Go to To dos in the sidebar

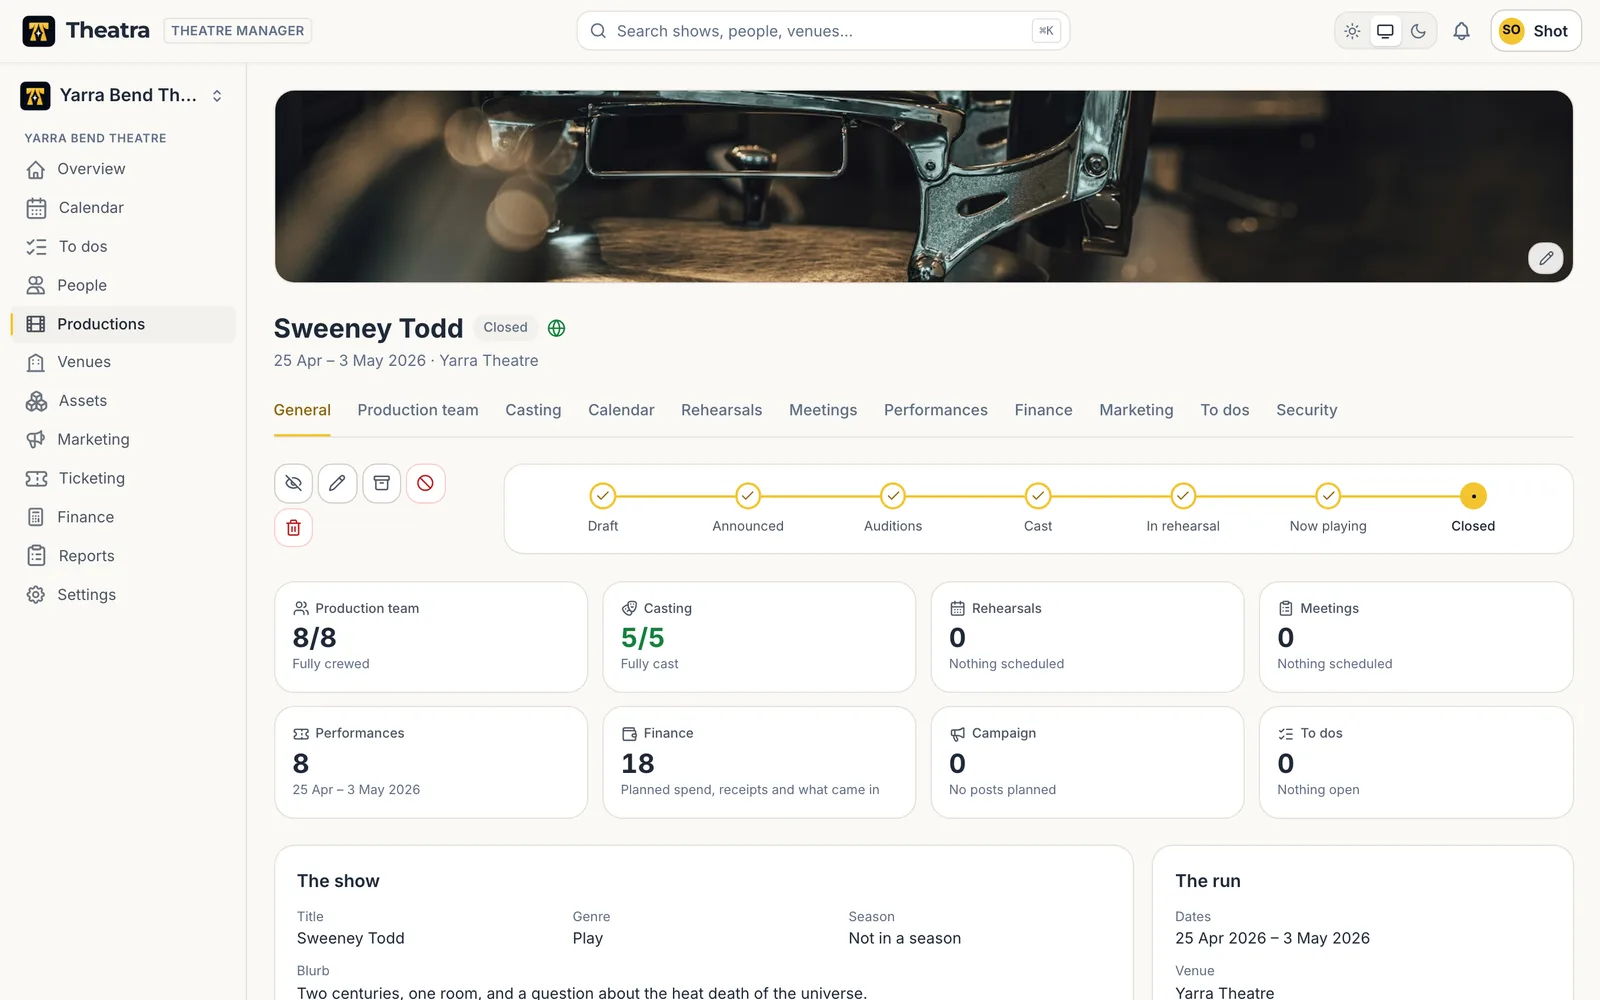tap(123, 247)
